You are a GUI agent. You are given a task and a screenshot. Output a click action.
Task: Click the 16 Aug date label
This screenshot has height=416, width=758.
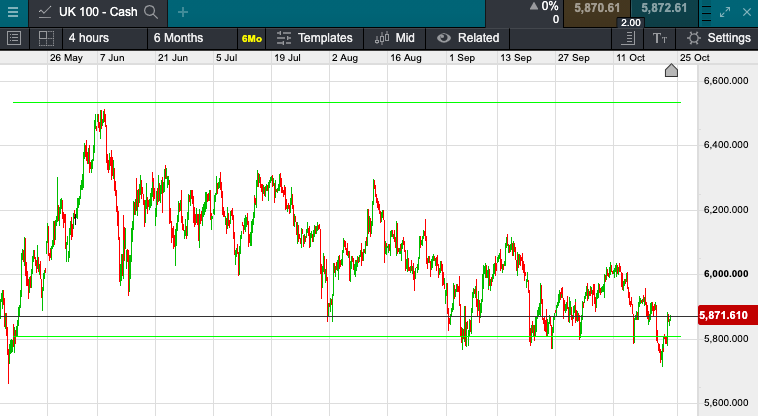click(406, 58)
